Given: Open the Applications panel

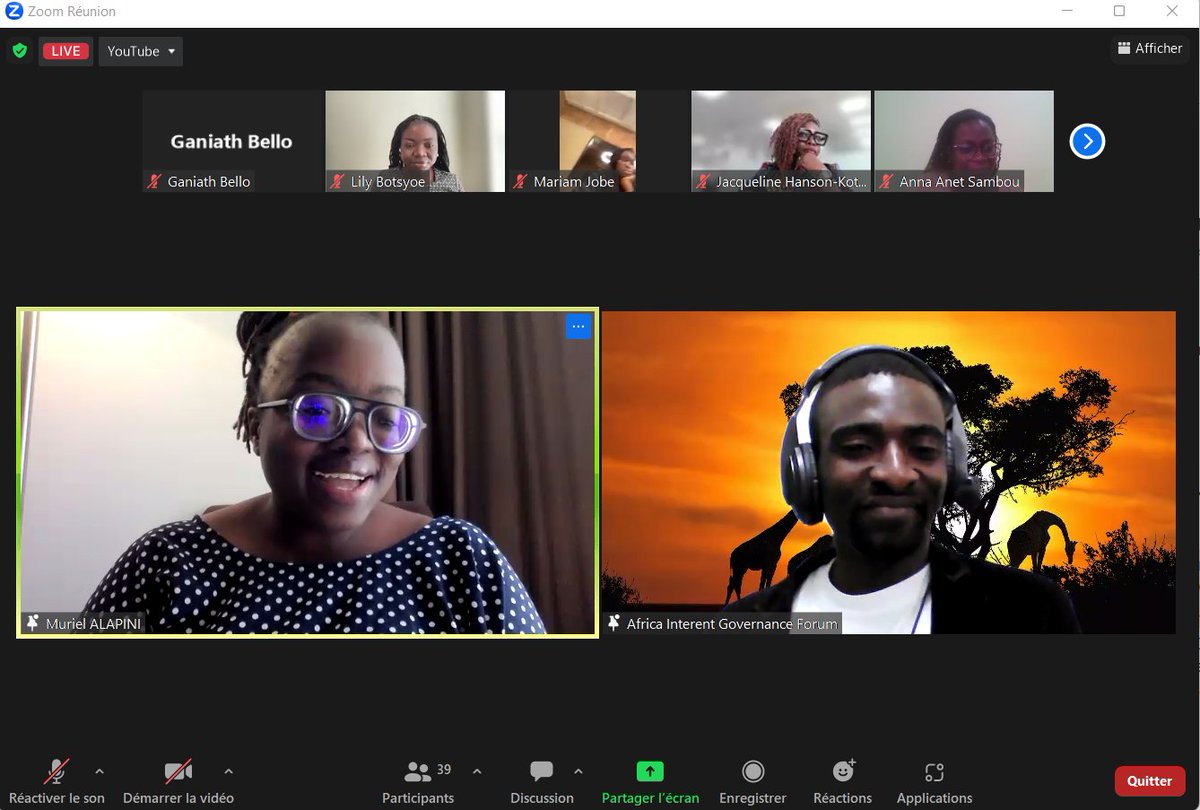Looking at the screenshot, I should [x=934, y=781].
